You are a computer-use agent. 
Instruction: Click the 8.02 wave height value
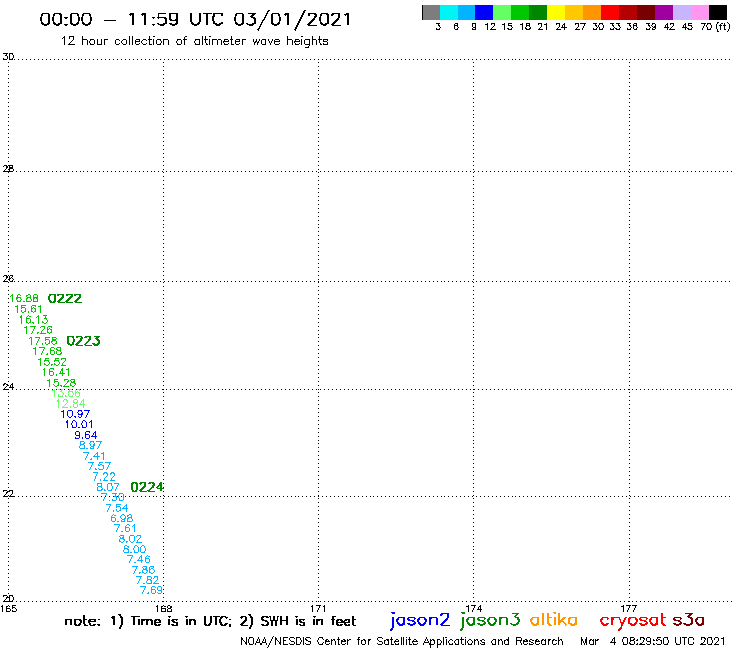point(130,539)
